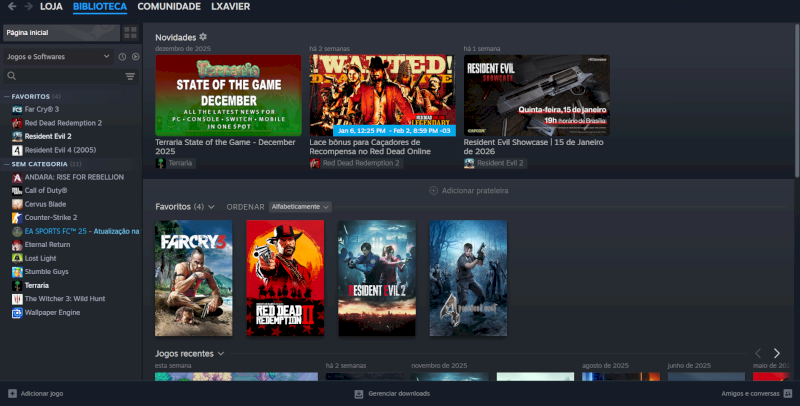Open advanced filter options icon

(130, 76)
